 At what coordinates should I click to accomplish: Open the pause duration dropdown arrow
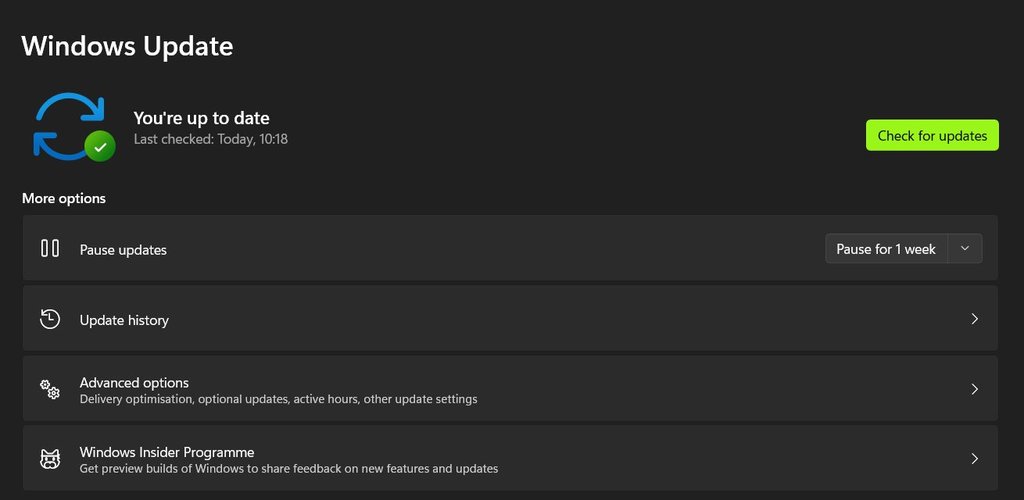965,249
